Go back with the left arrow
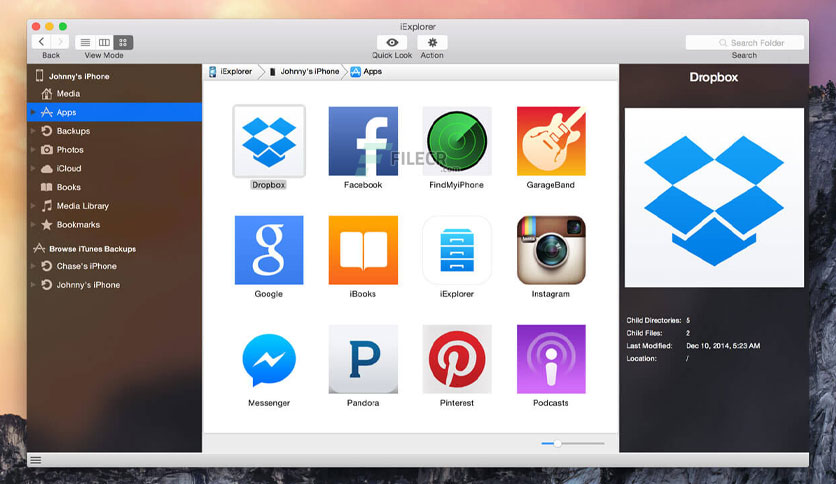Screen dimensions: 836x484 click(42, 42)
